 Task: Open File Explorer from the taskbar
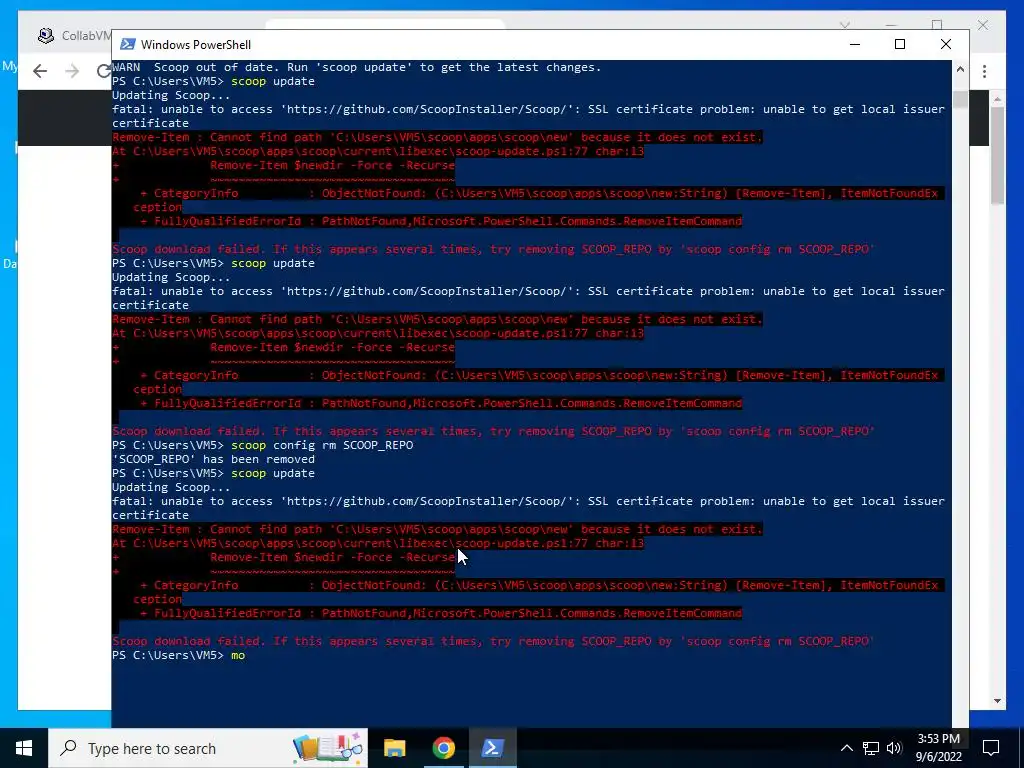394,748
